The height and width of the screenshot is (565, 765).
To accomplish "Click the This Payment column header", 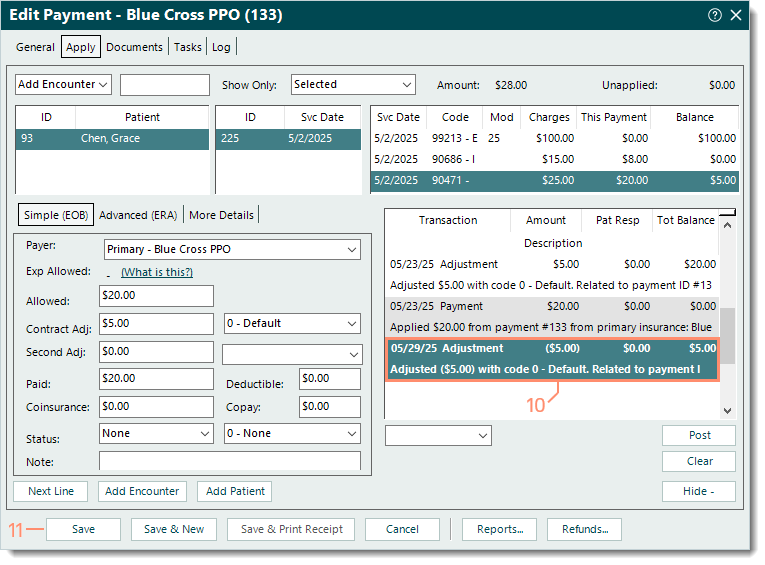I will point(613,118).
